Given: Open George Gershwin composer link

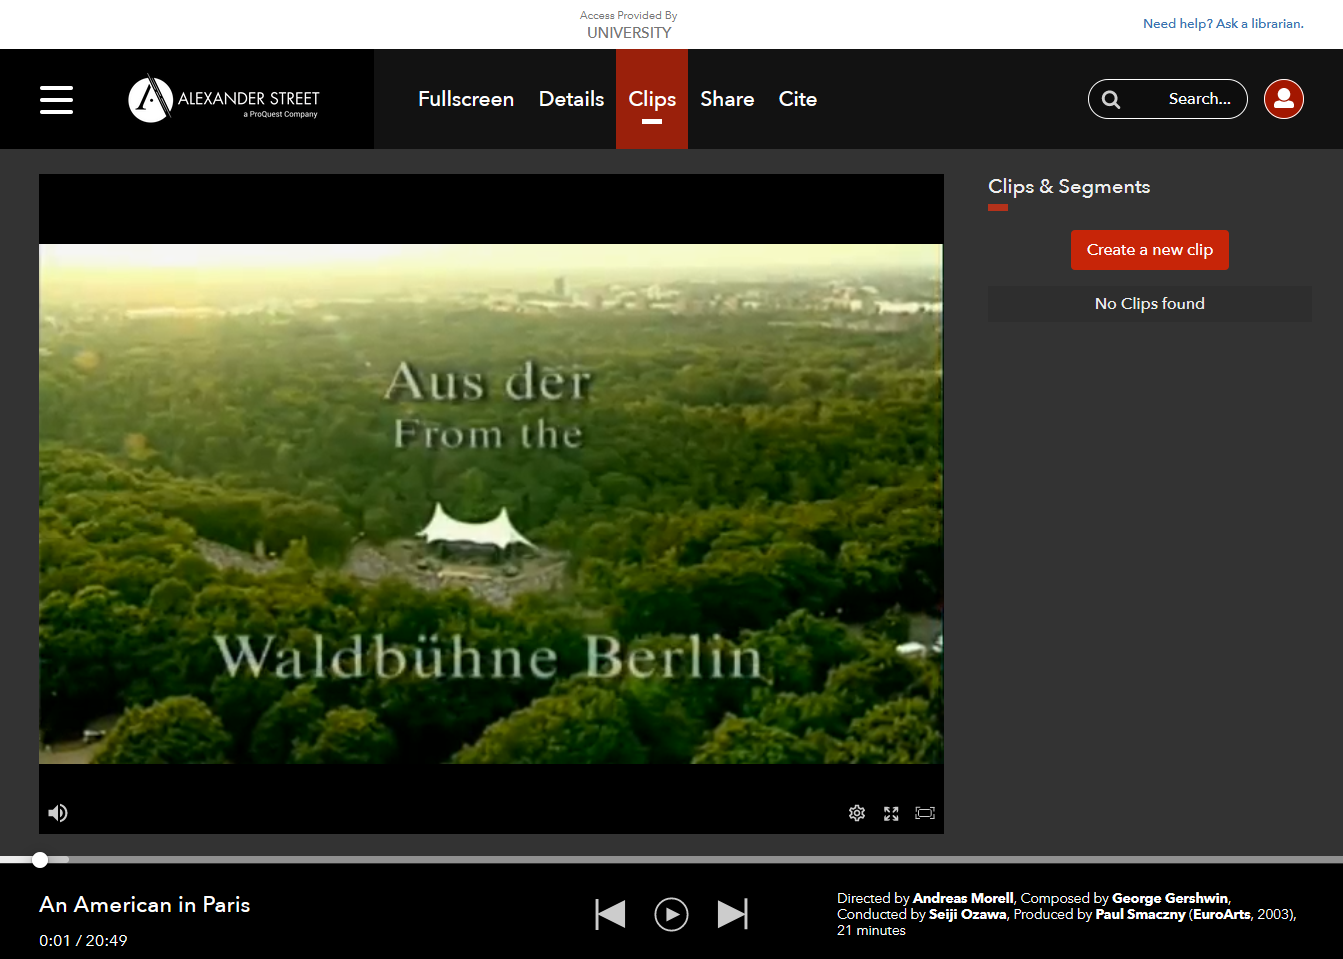Looking at the screenshot, I should point(1170,898).
